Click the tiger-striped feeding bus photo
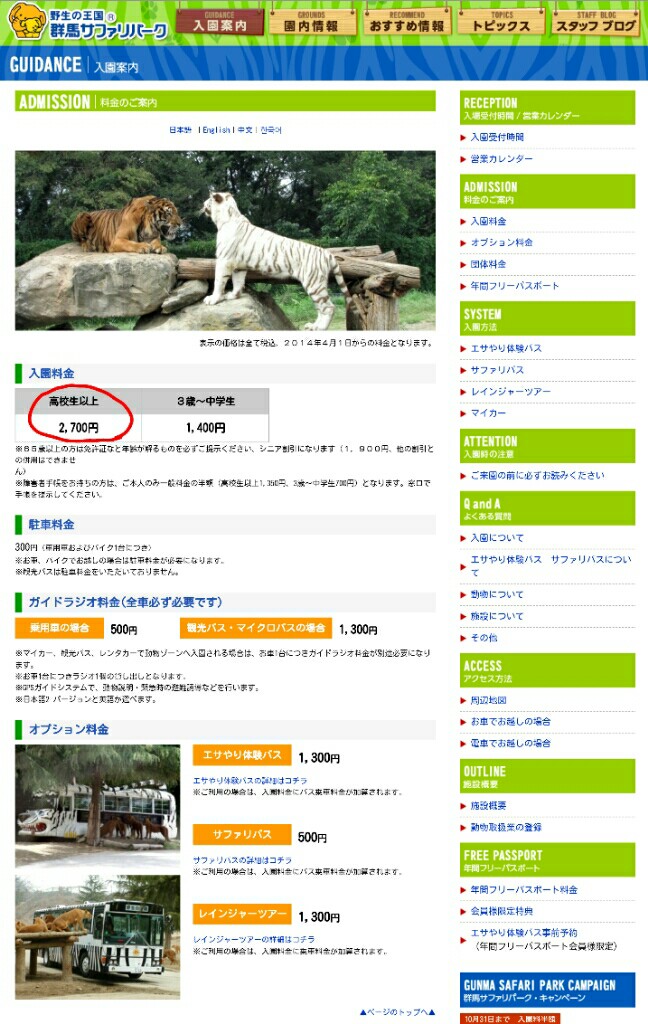648x1024 pixels. click(97, 797)
